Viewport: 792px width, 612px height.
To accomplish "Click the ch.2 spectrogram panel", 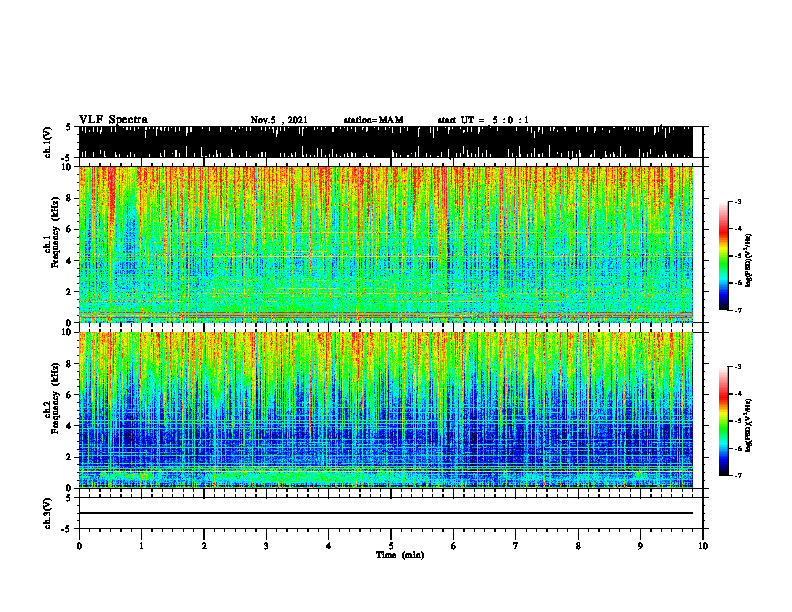I will point(385,410).
